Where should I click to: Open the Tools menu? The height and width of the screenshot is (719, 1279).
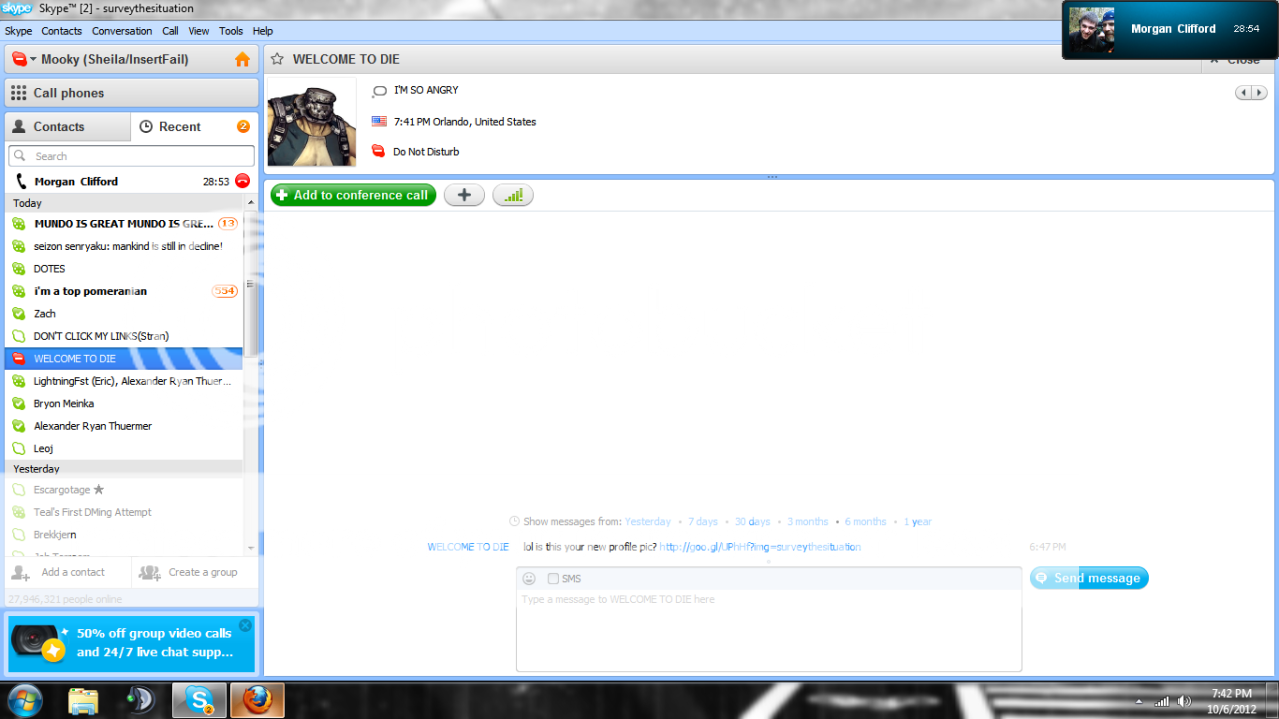(231, 31)
